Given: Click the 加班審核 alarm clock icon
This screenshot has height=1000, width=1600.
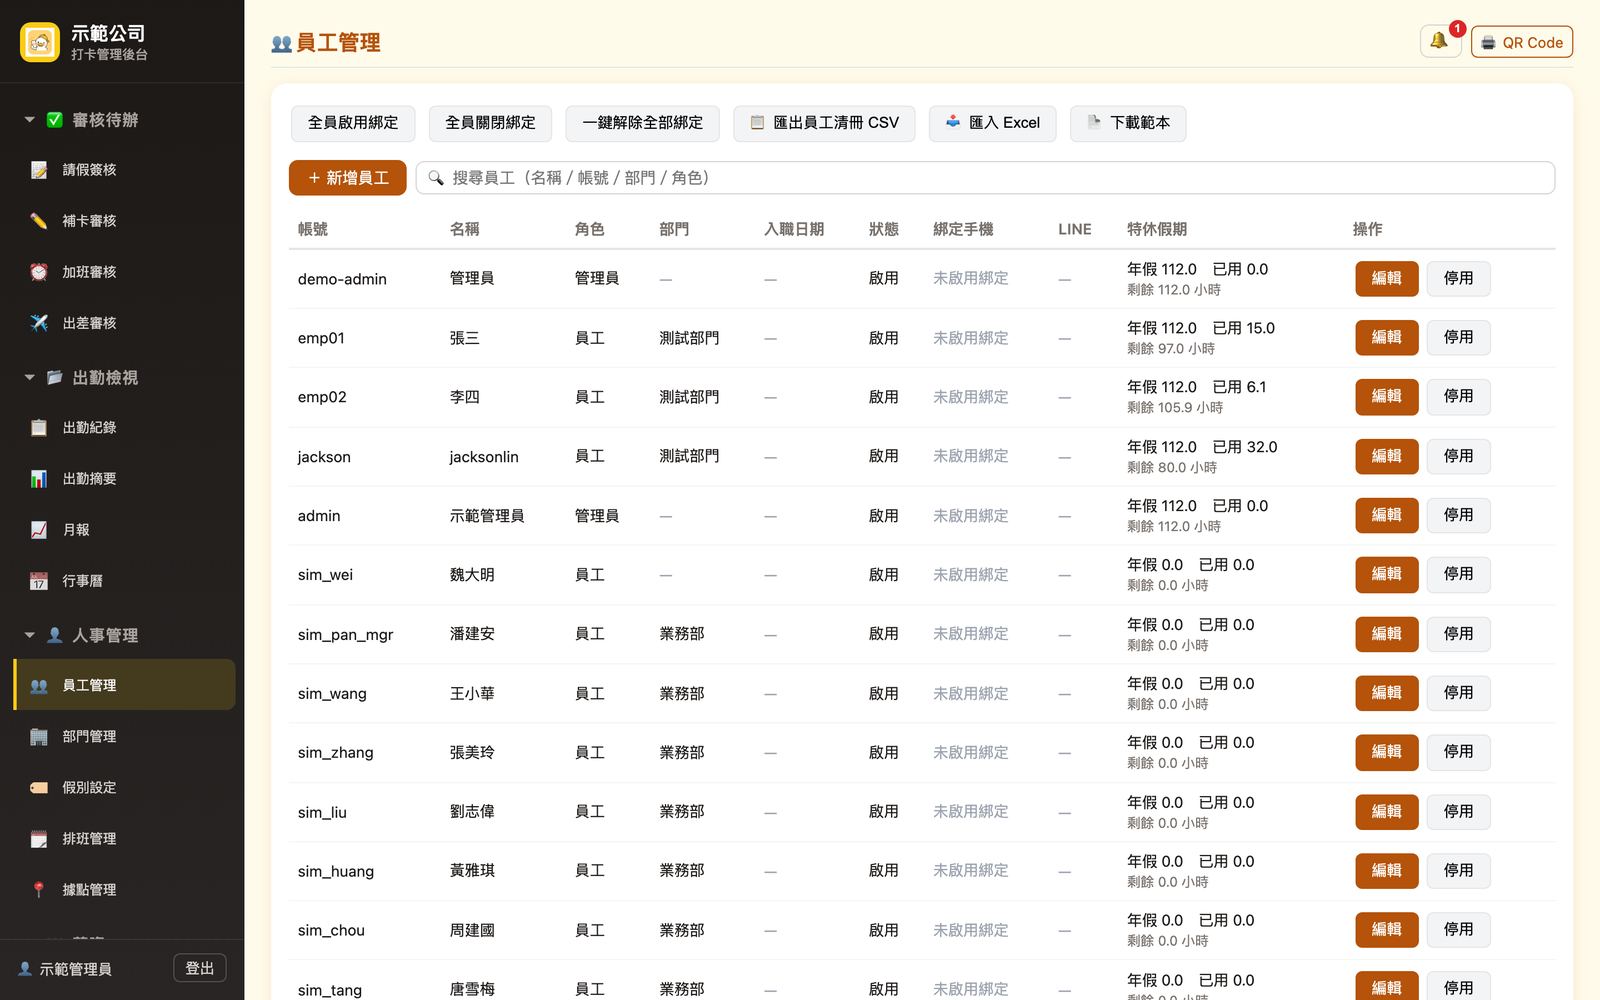Looking at the screenshot, I should tap(39, 272).
